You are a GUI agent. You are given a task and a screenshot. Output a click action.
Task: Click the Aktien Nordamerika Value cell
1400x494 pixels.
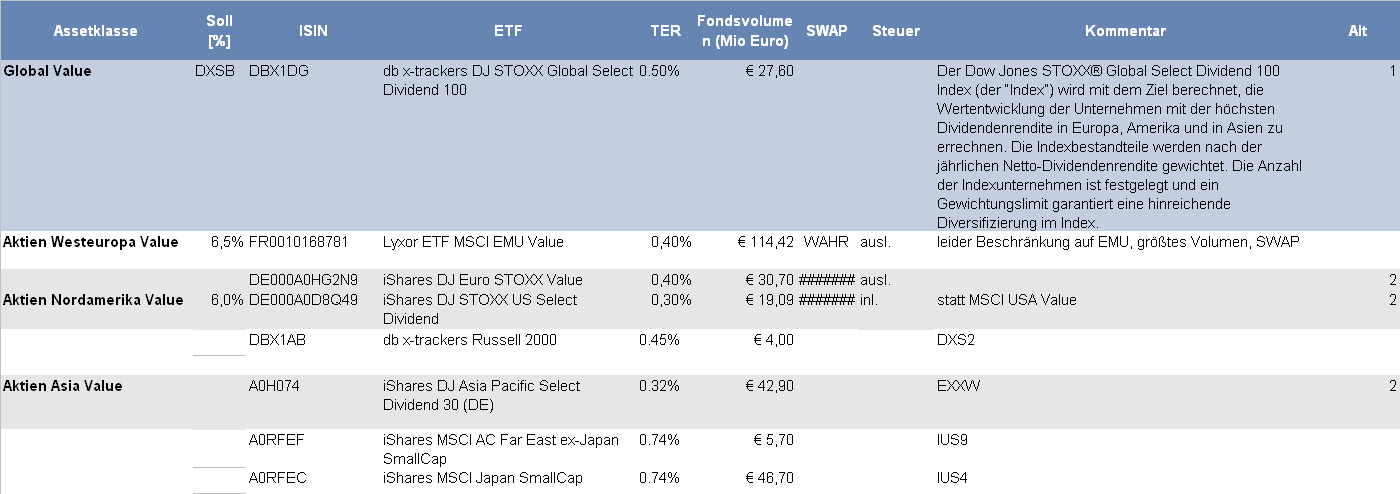(93, 300)
